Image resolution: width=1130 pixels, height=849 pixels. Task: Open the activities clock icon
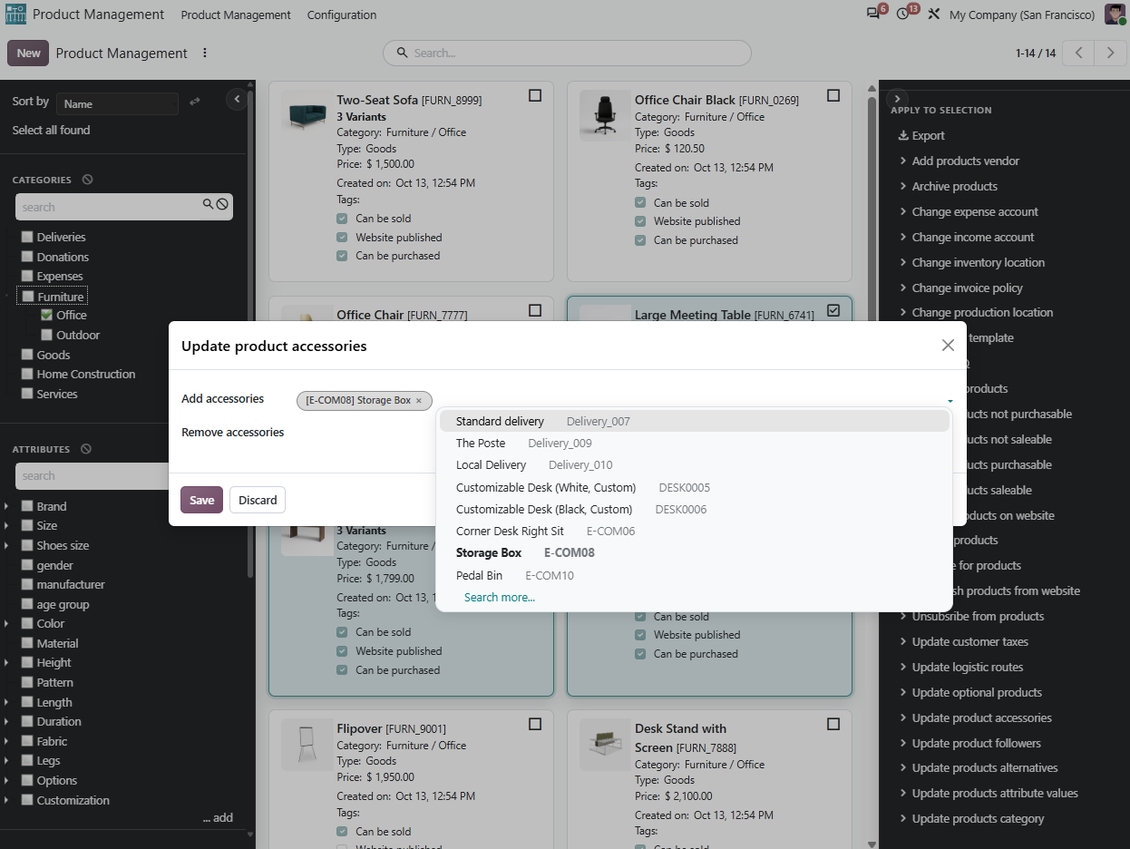[903, 14]
